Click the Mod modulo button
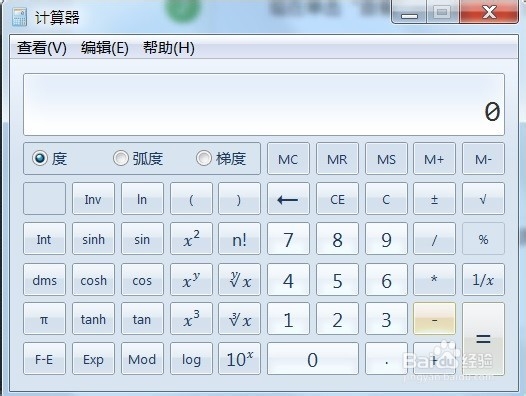526x396 pixels. (x=142, y=358)
